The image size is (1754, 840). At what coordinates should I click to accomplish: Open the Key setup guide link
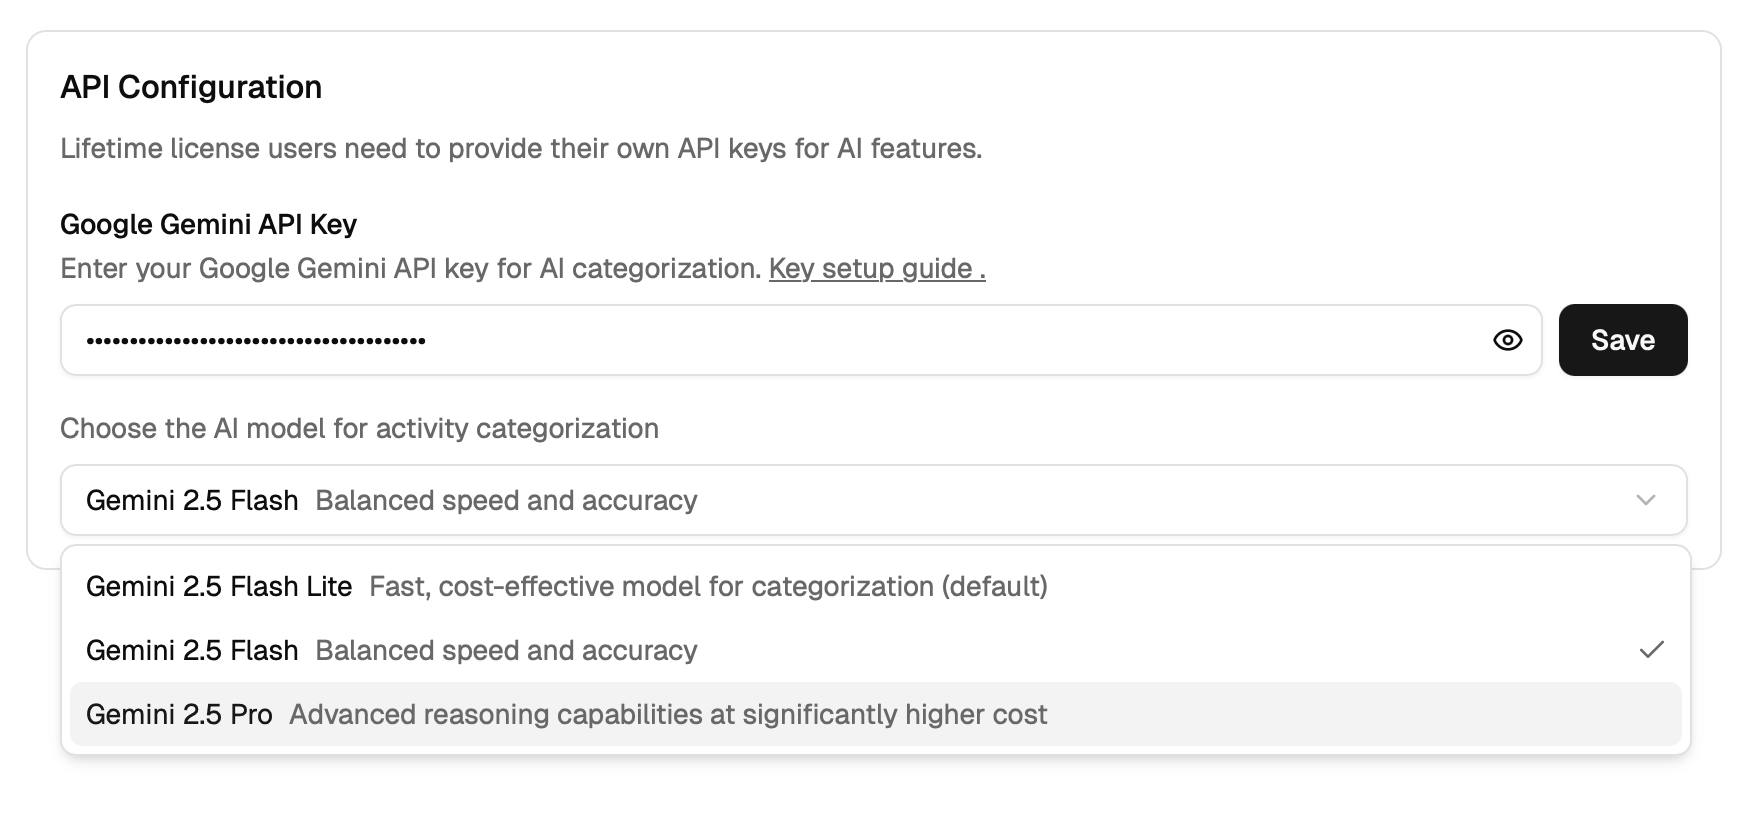(876, 268)
